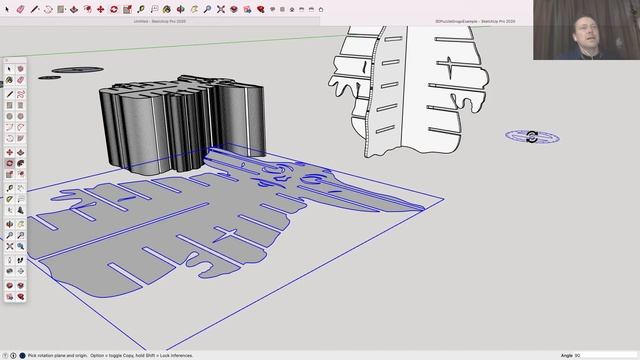Select the Line pencil tool in the top toolbar
This screenshot has width=640, height=360.
pyautogui.click(x=34, y=9)
